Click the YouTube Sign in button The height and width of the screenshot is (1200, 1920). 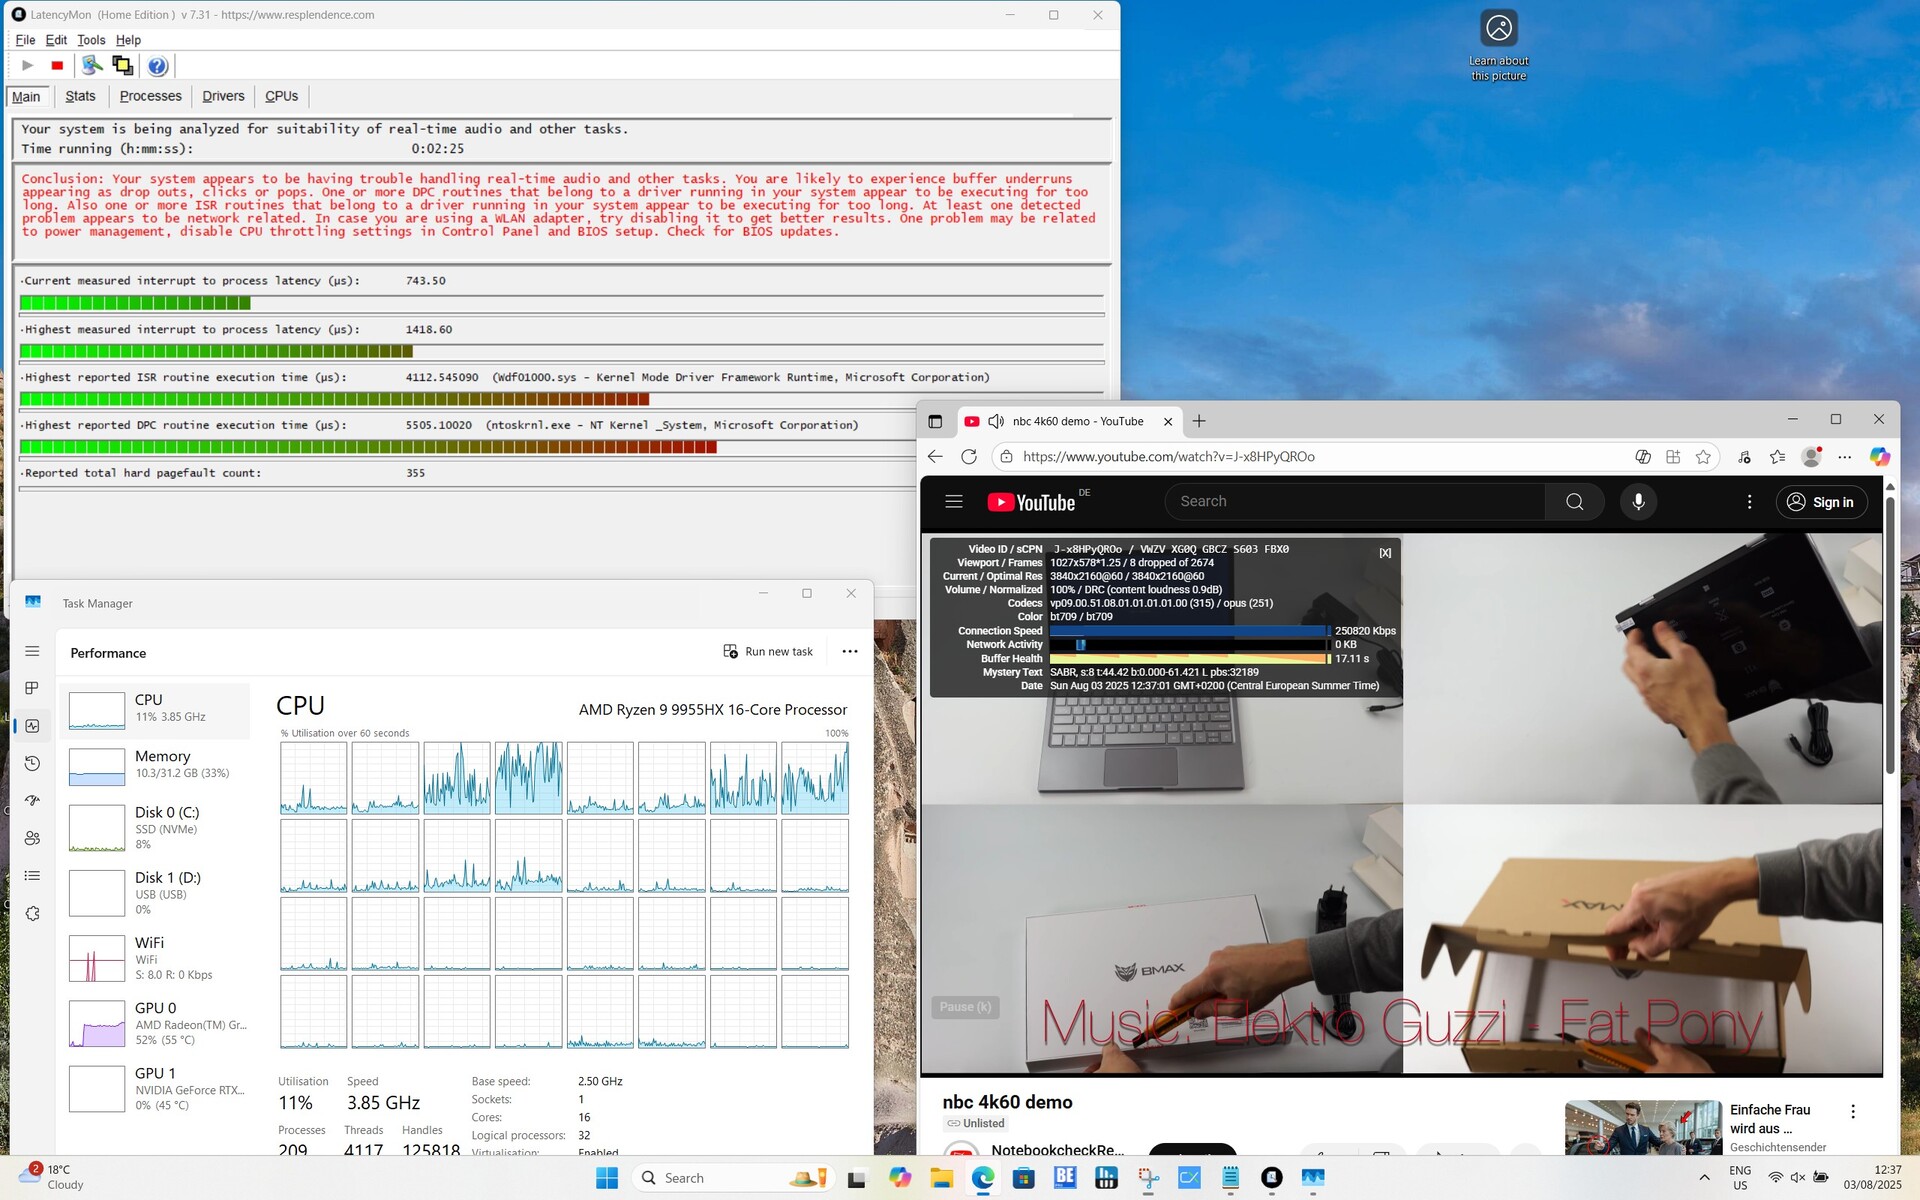point(1821,502)
